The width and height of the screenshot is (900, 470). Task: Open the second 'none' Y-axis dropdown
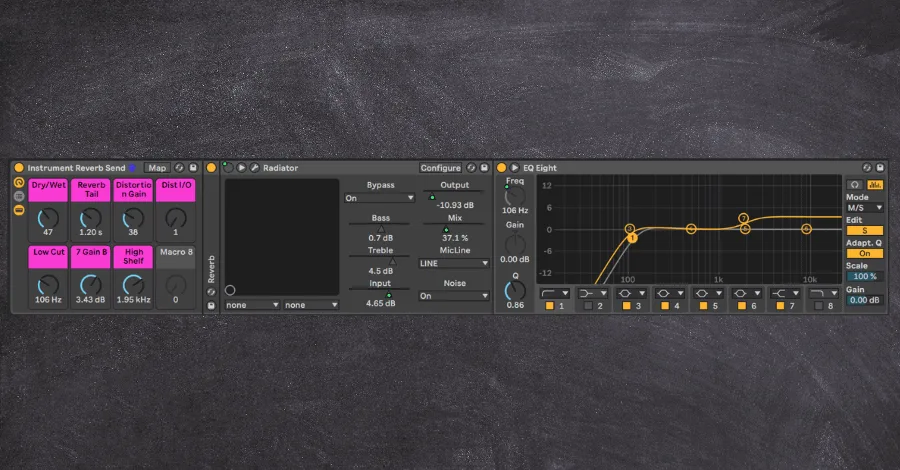click(x=311, y=305)
